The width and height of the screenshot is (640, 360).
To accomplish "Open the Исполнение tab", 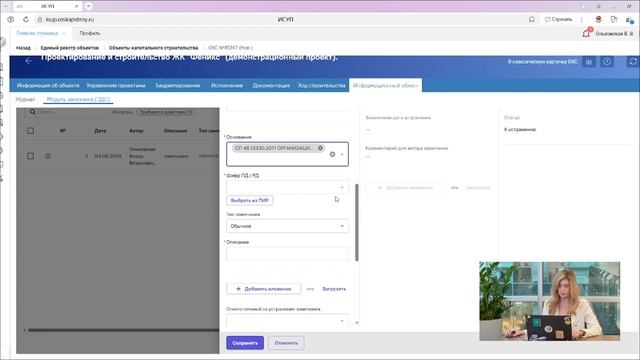I will click(227, 85).
